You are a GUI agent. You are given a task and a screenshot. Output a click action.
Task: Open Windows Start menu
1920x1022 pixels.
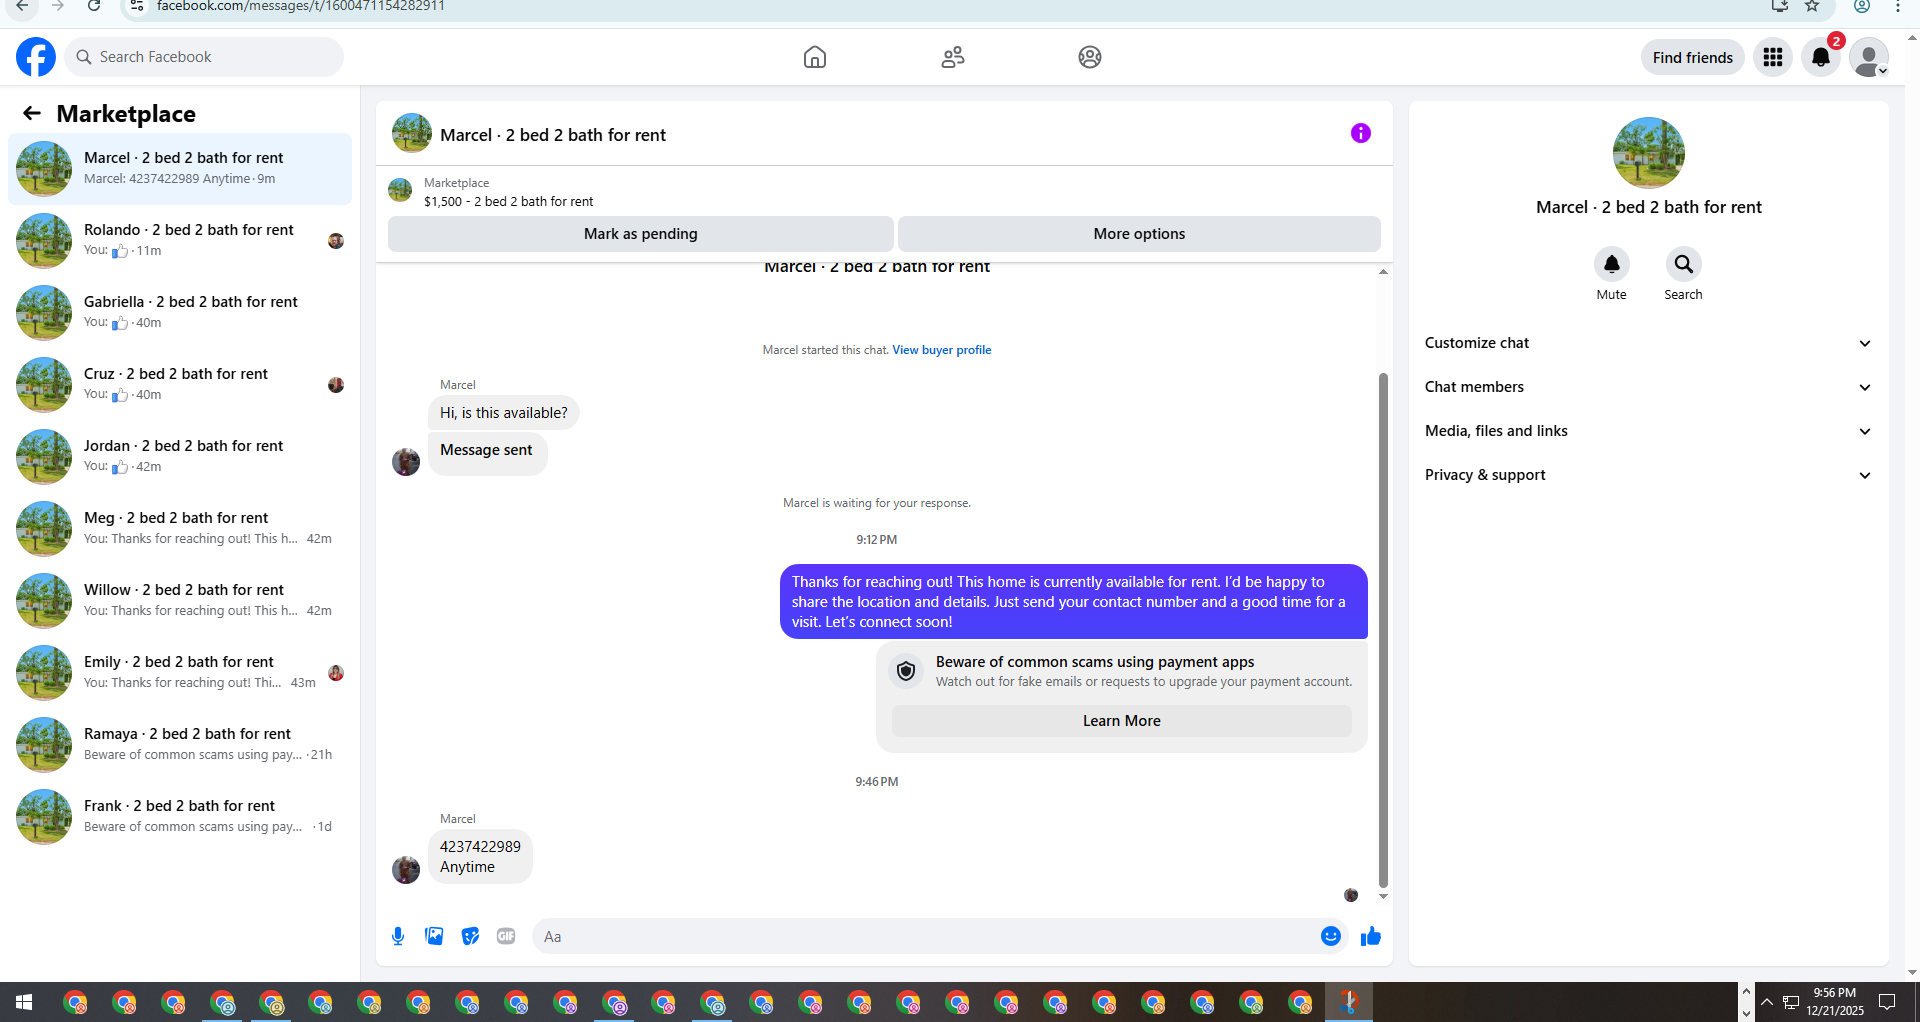(24, 1002)
